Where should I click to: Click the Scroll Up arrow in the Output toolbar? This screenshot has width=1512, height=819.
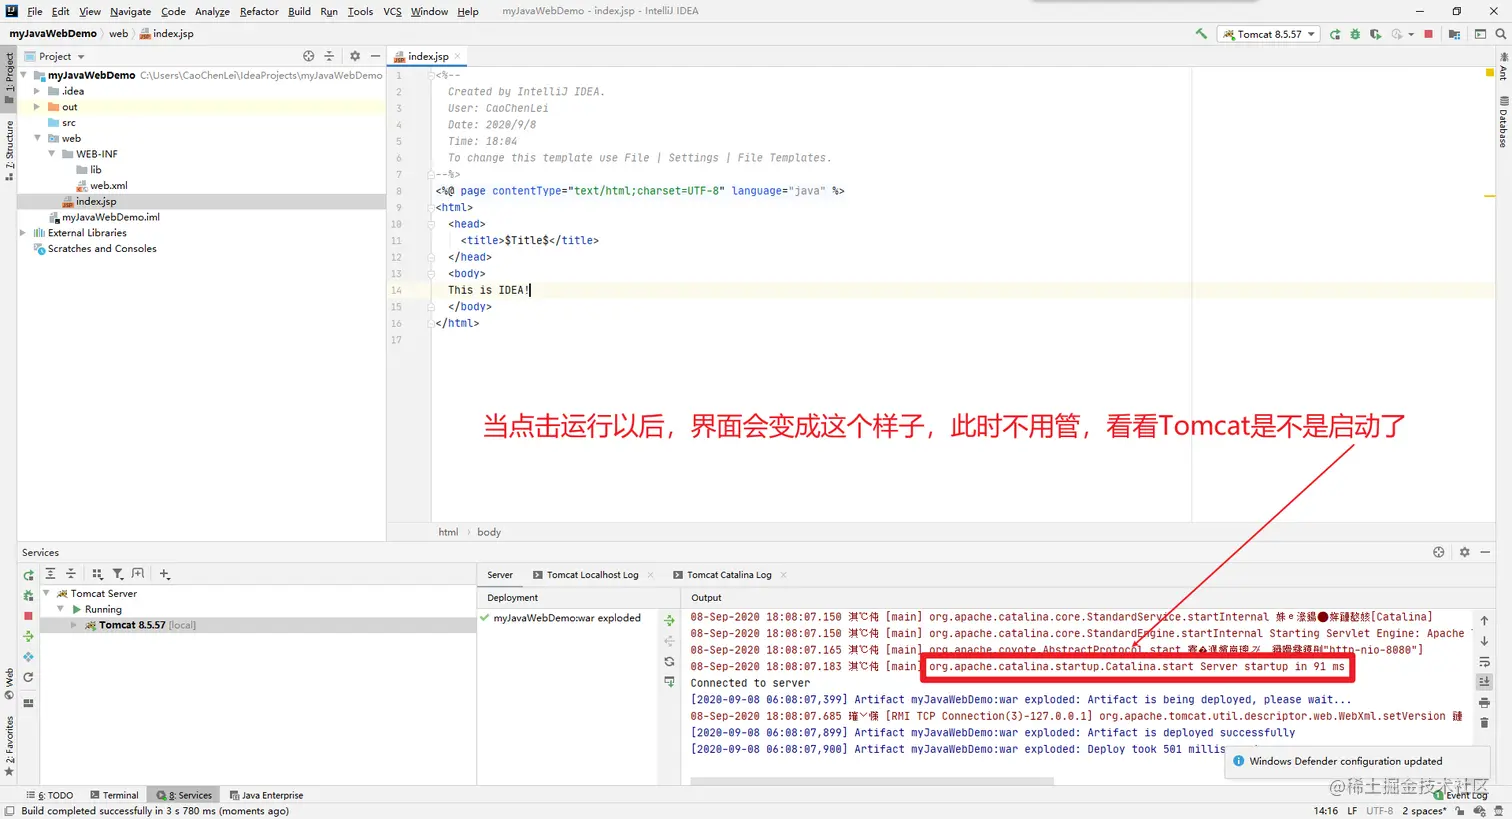click(1484, 621)
